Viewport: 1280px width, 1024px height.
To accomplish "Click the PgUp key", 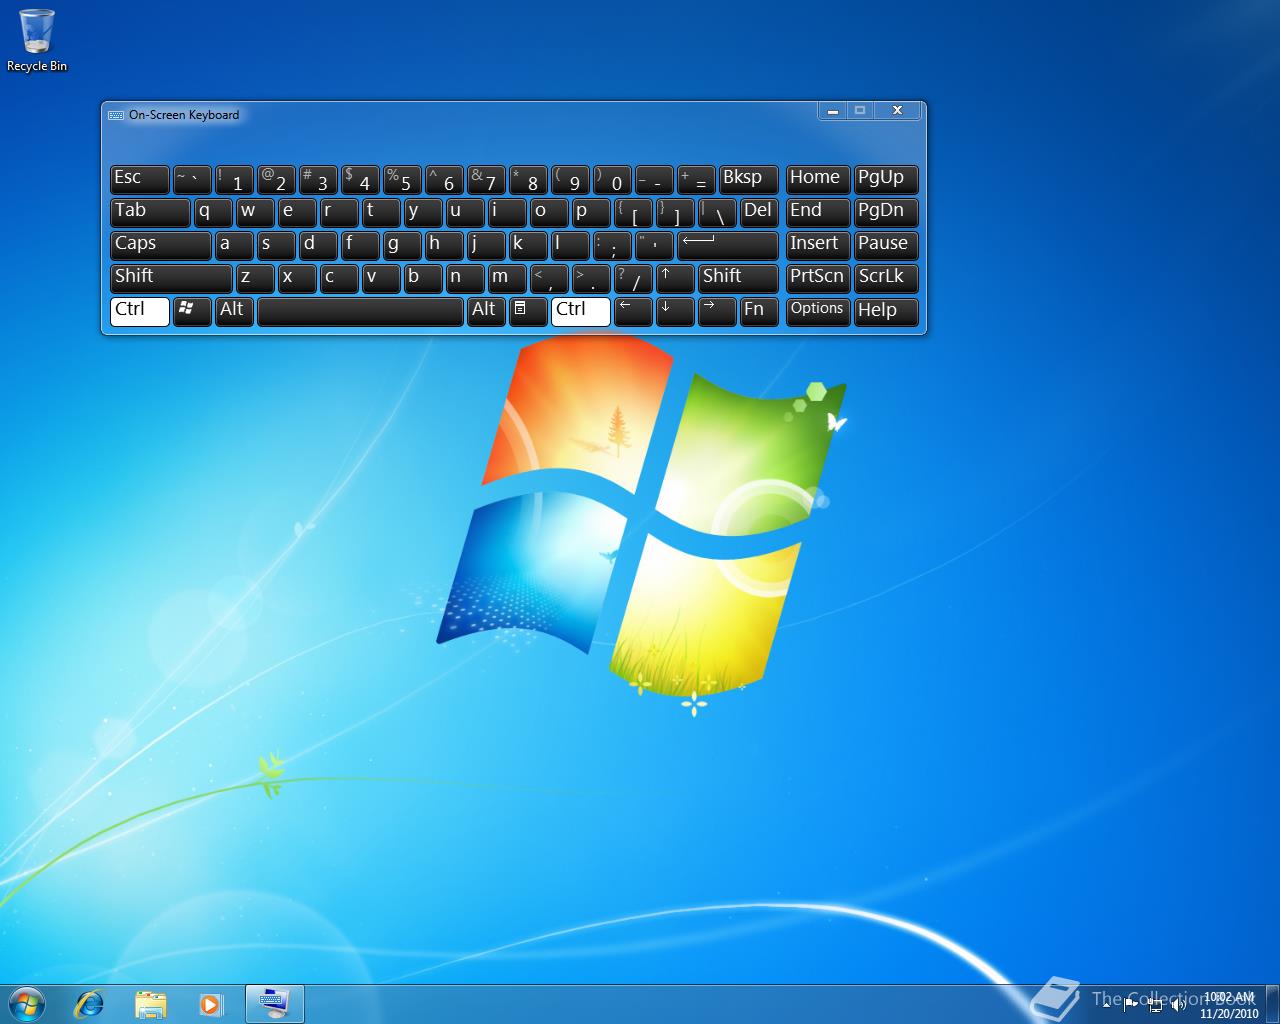I will 886,179.
